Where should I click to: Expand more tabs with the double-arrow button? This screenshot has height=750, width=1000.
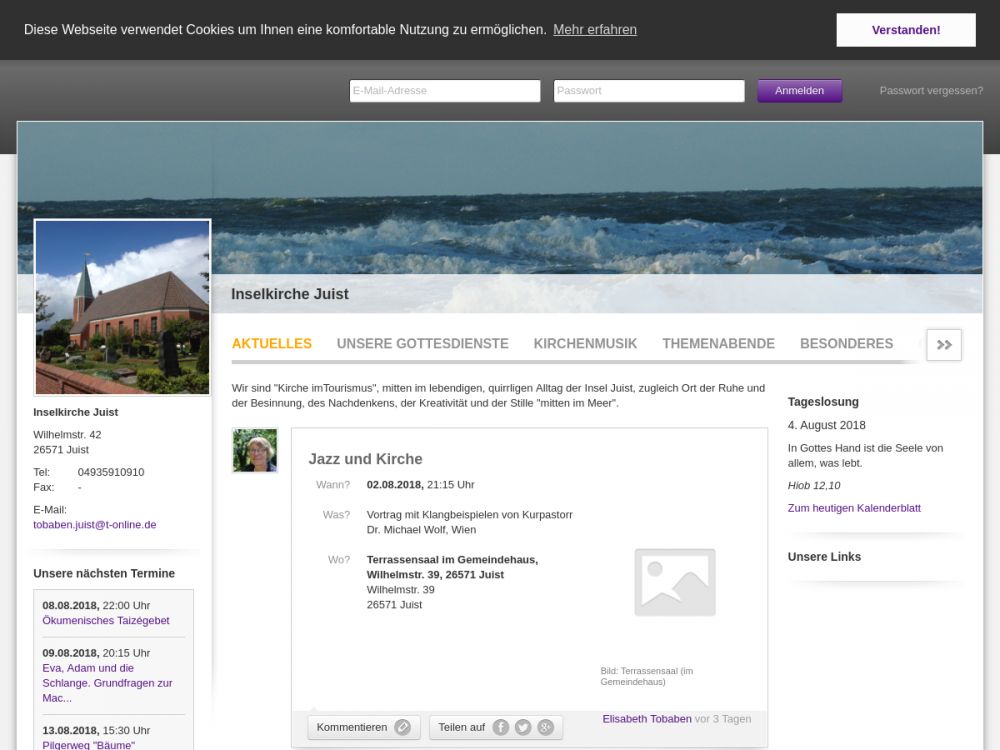pyautogui.click(x=943, y=344)
